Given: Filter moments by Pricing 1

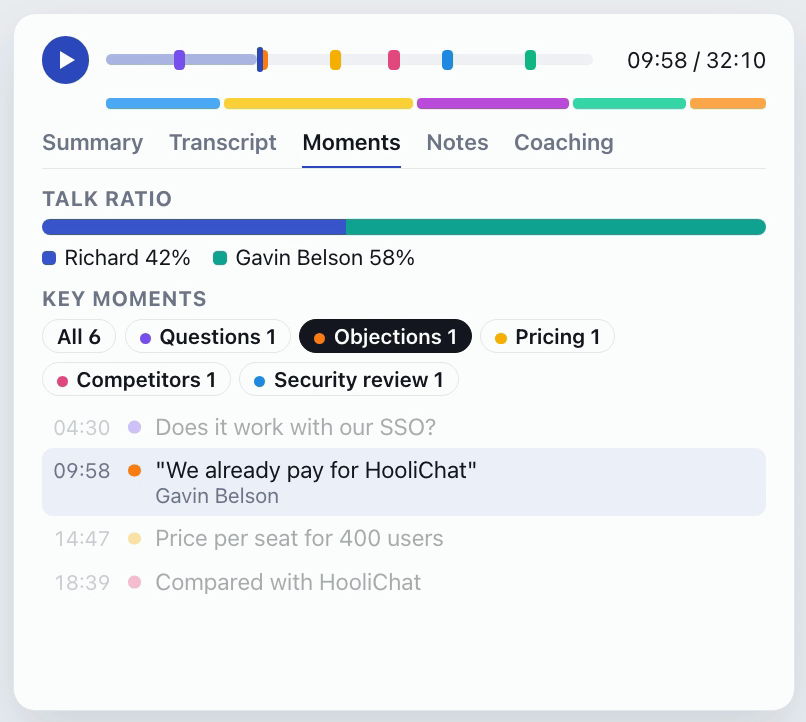Looking at the screenshot, I should click(x=547, y=337).
